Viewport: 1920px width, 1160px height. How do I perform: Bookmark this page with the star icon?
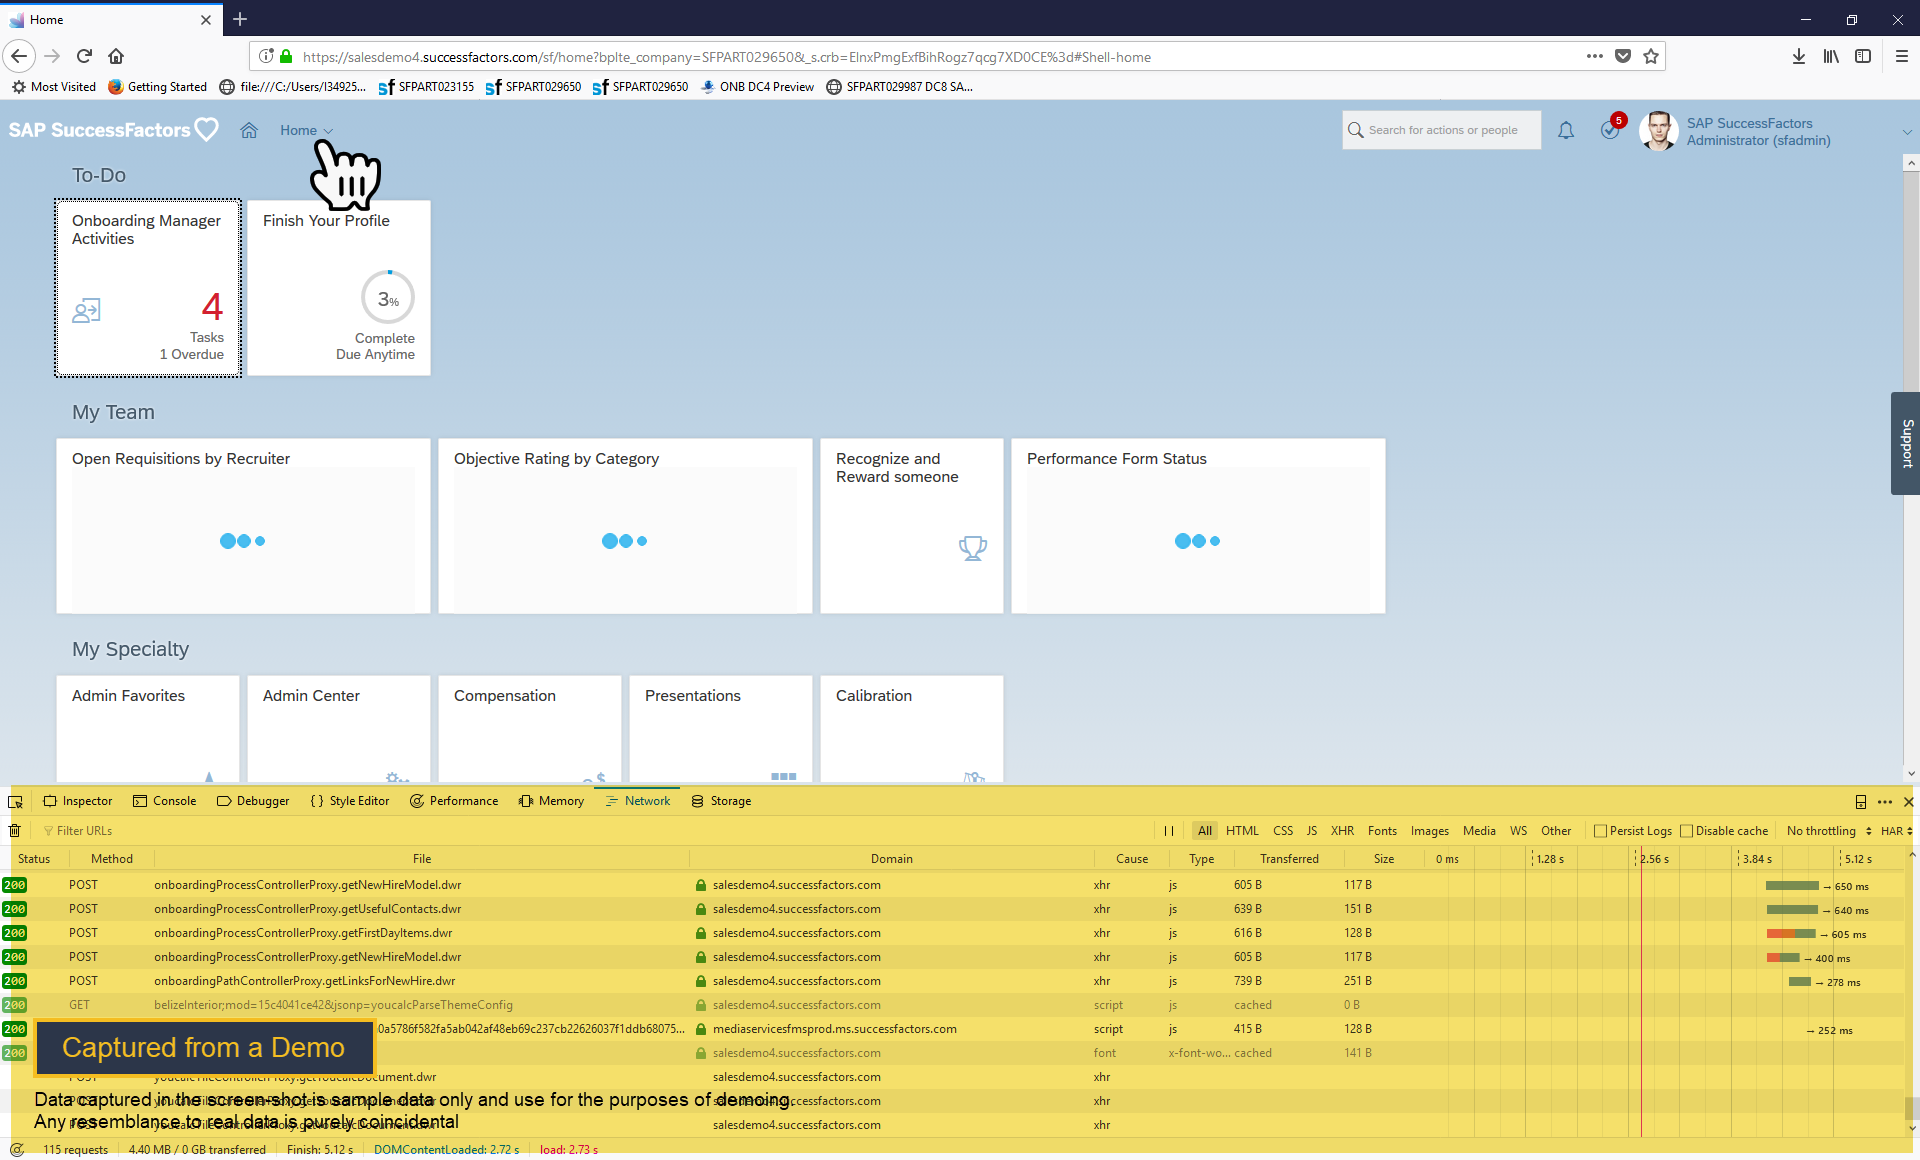tap(1651, 56)
